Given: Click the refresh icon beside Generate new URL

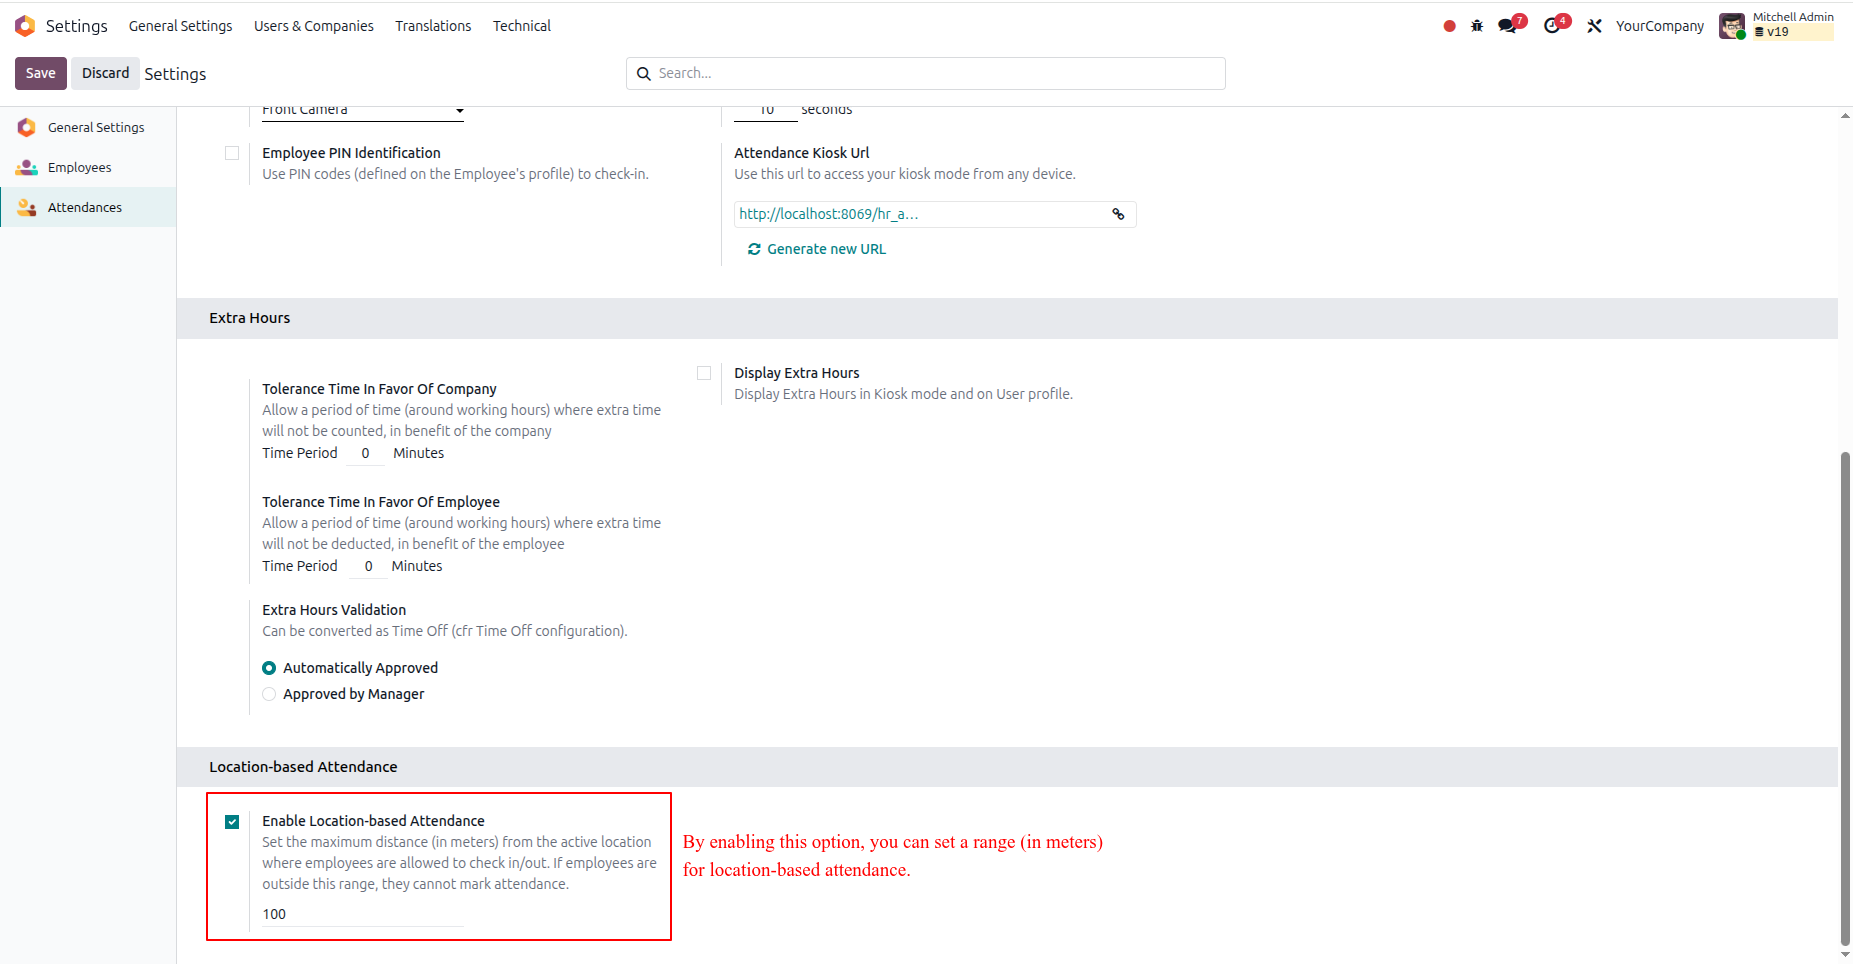Looking at the screenshot, I should [754, 249].
